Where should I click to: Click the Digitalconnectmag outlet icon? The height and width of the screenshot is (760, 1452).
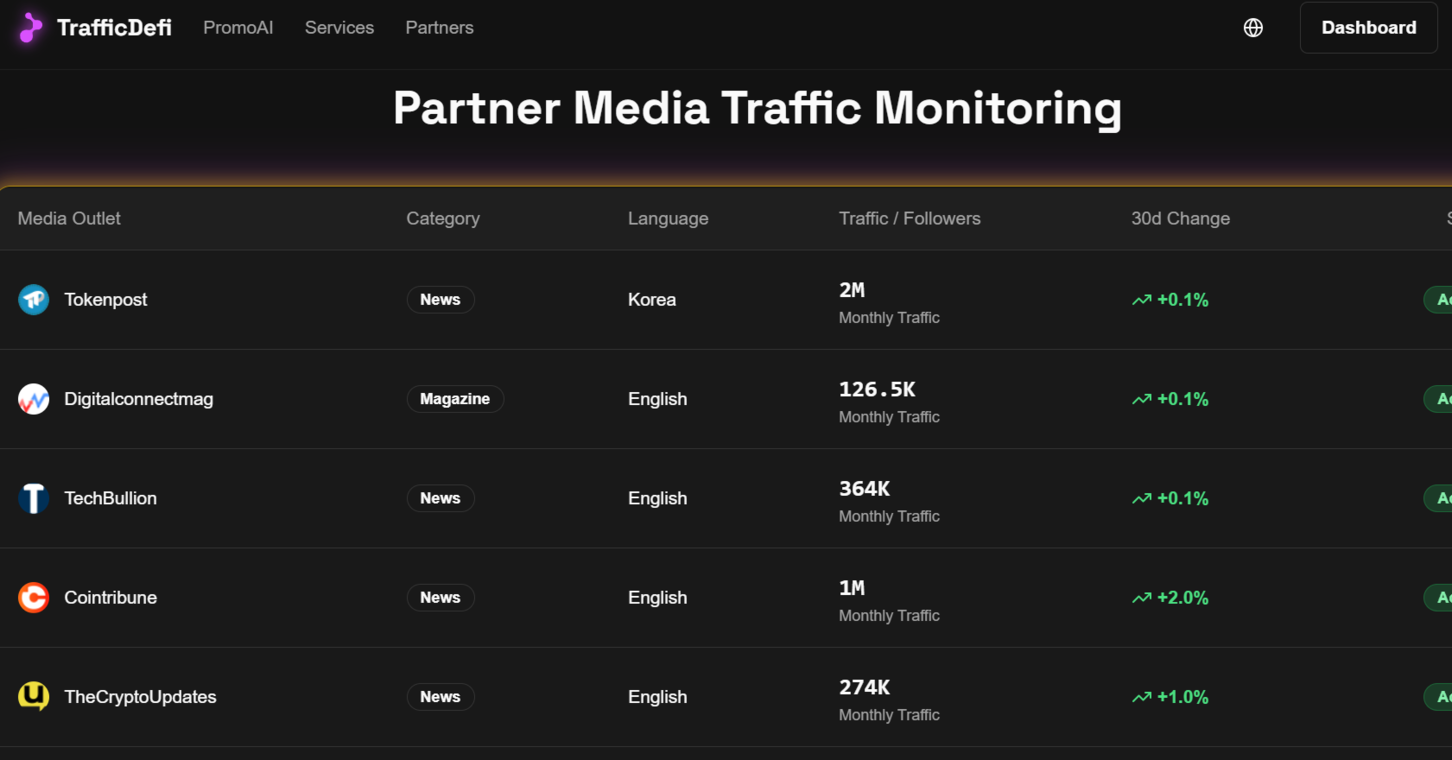point(33,398)
